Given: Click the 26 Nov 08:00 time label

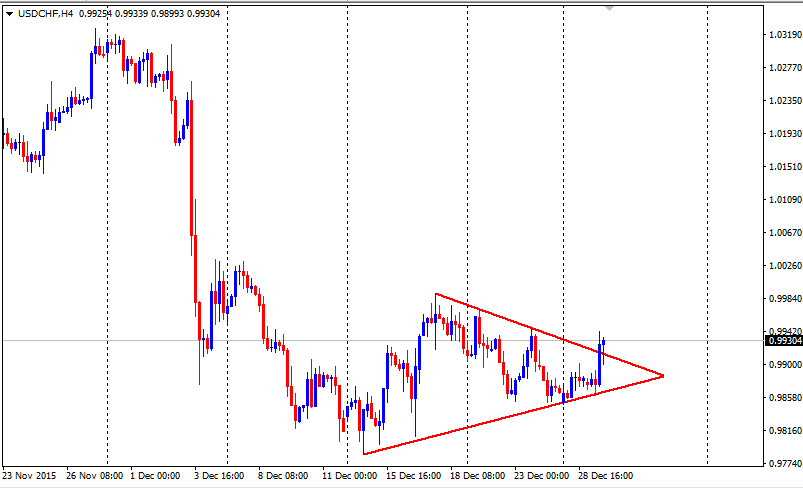Looking at the screenshot, I should [95, 476].
